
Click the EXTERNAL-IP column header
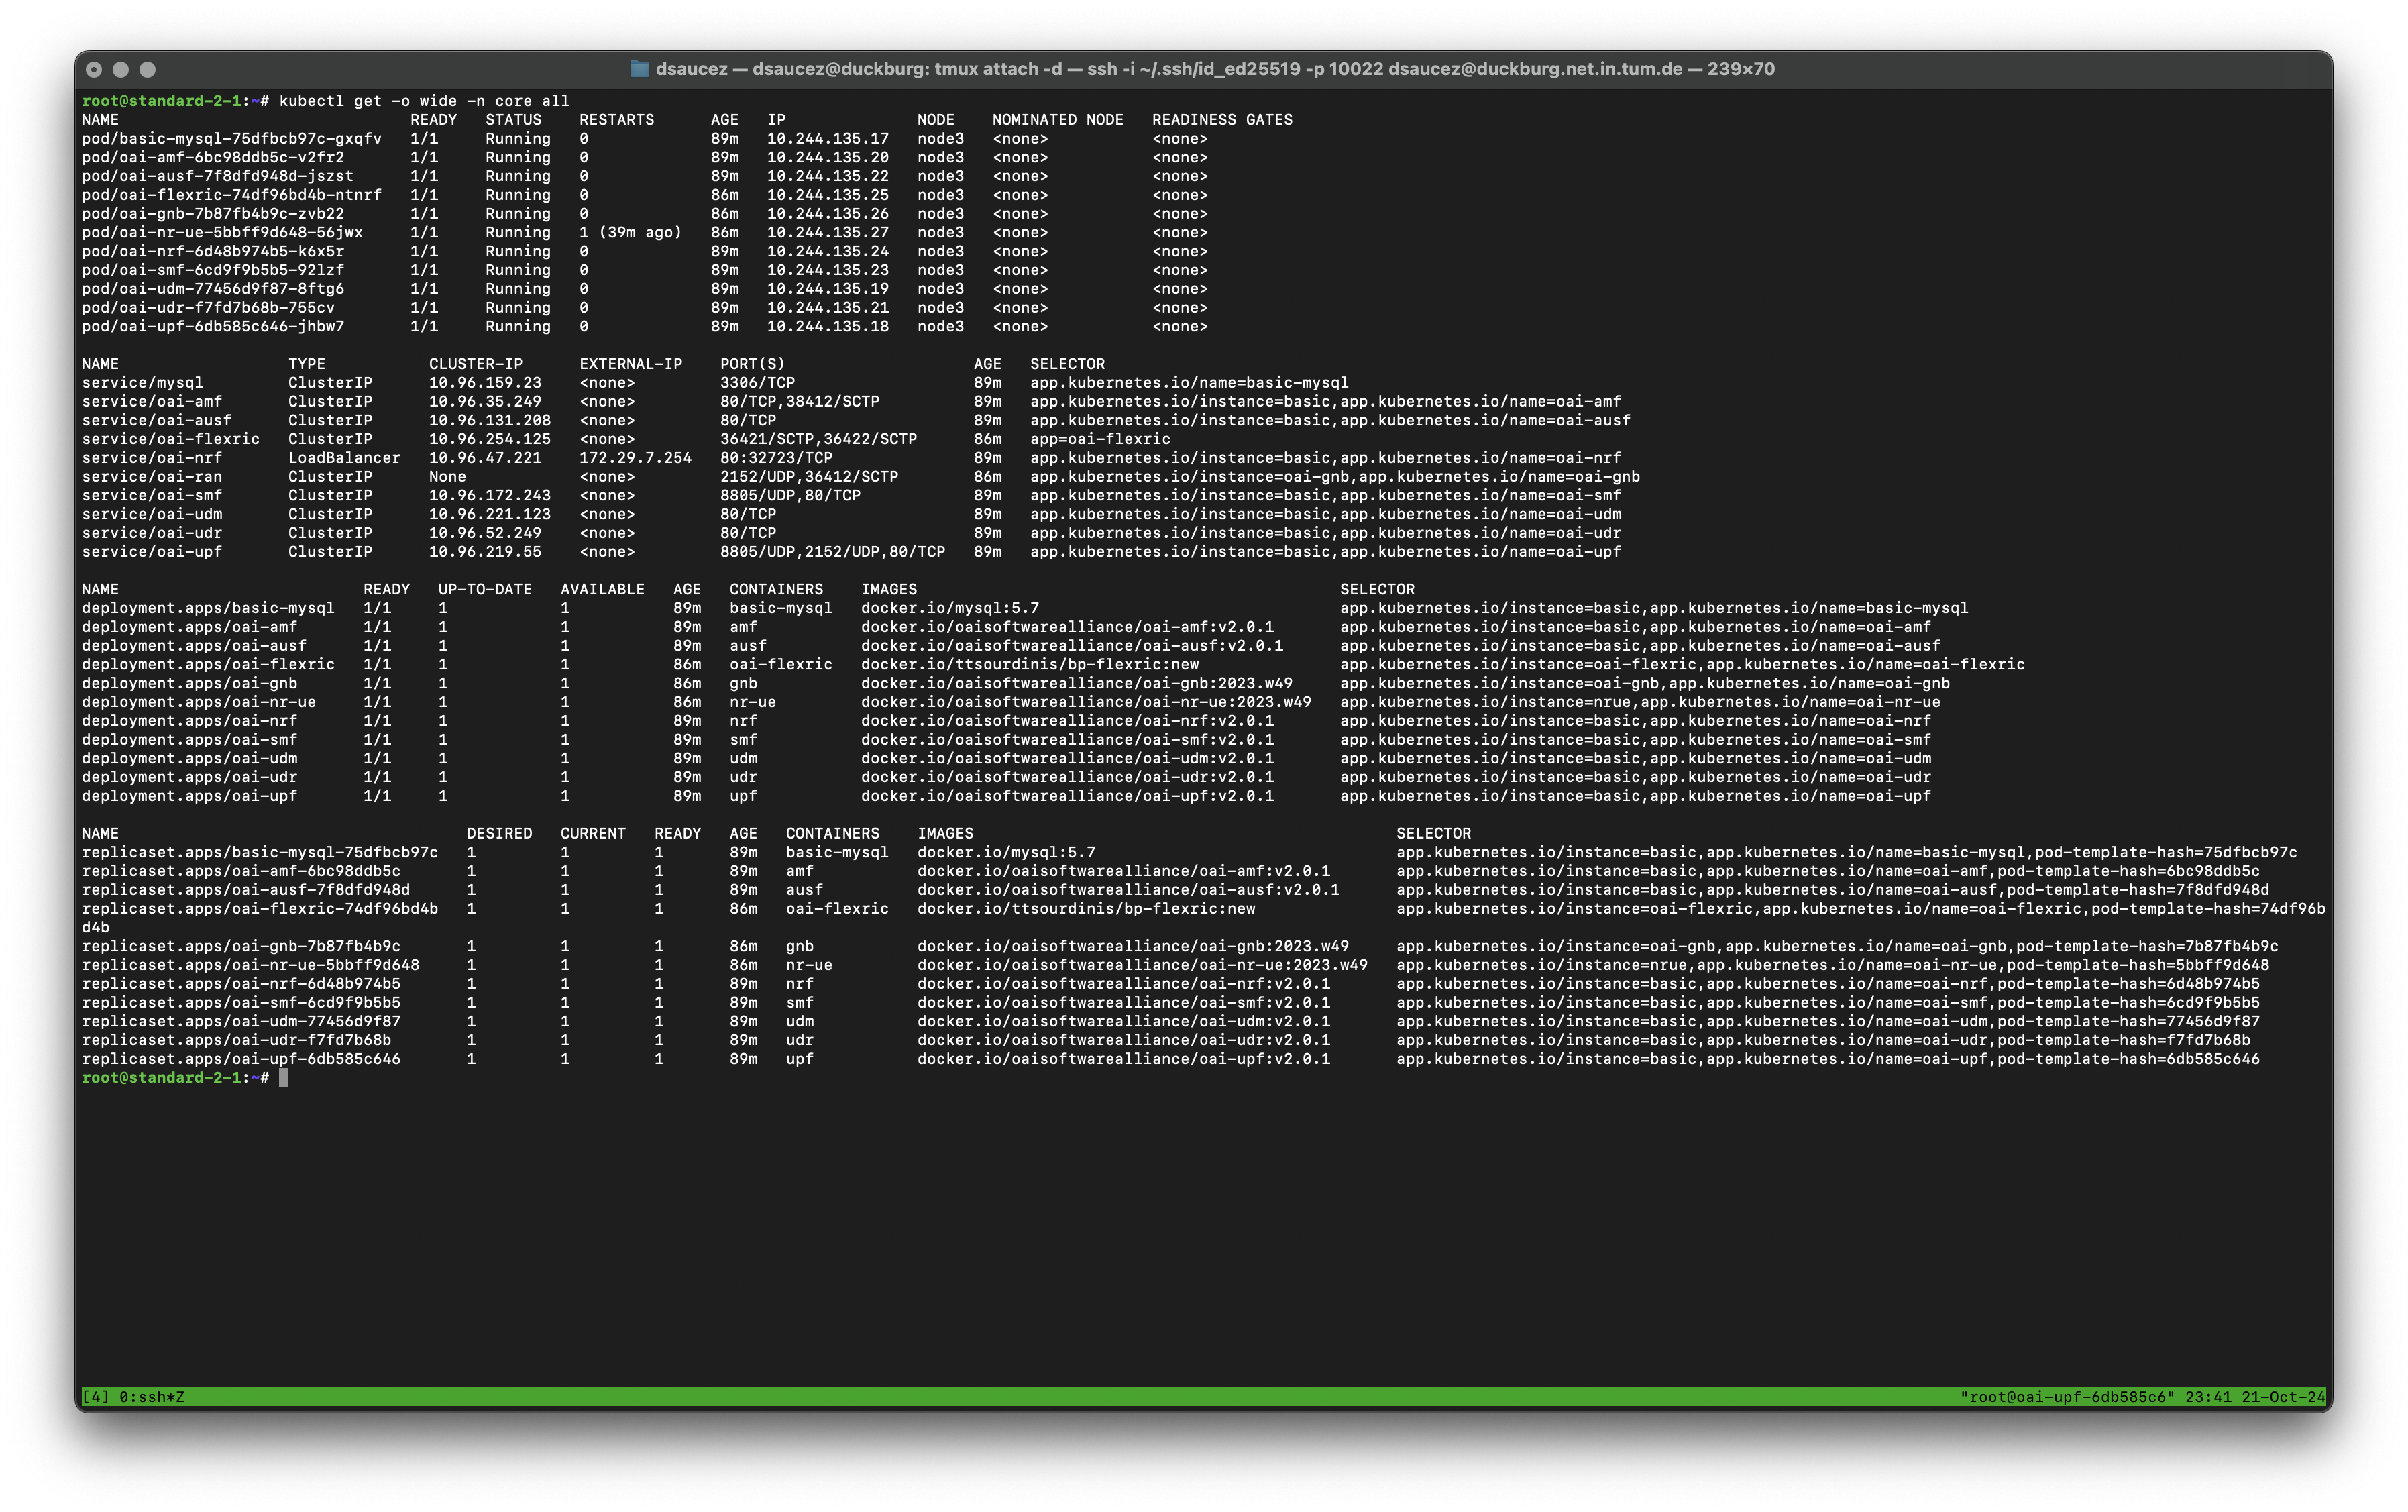631,364
